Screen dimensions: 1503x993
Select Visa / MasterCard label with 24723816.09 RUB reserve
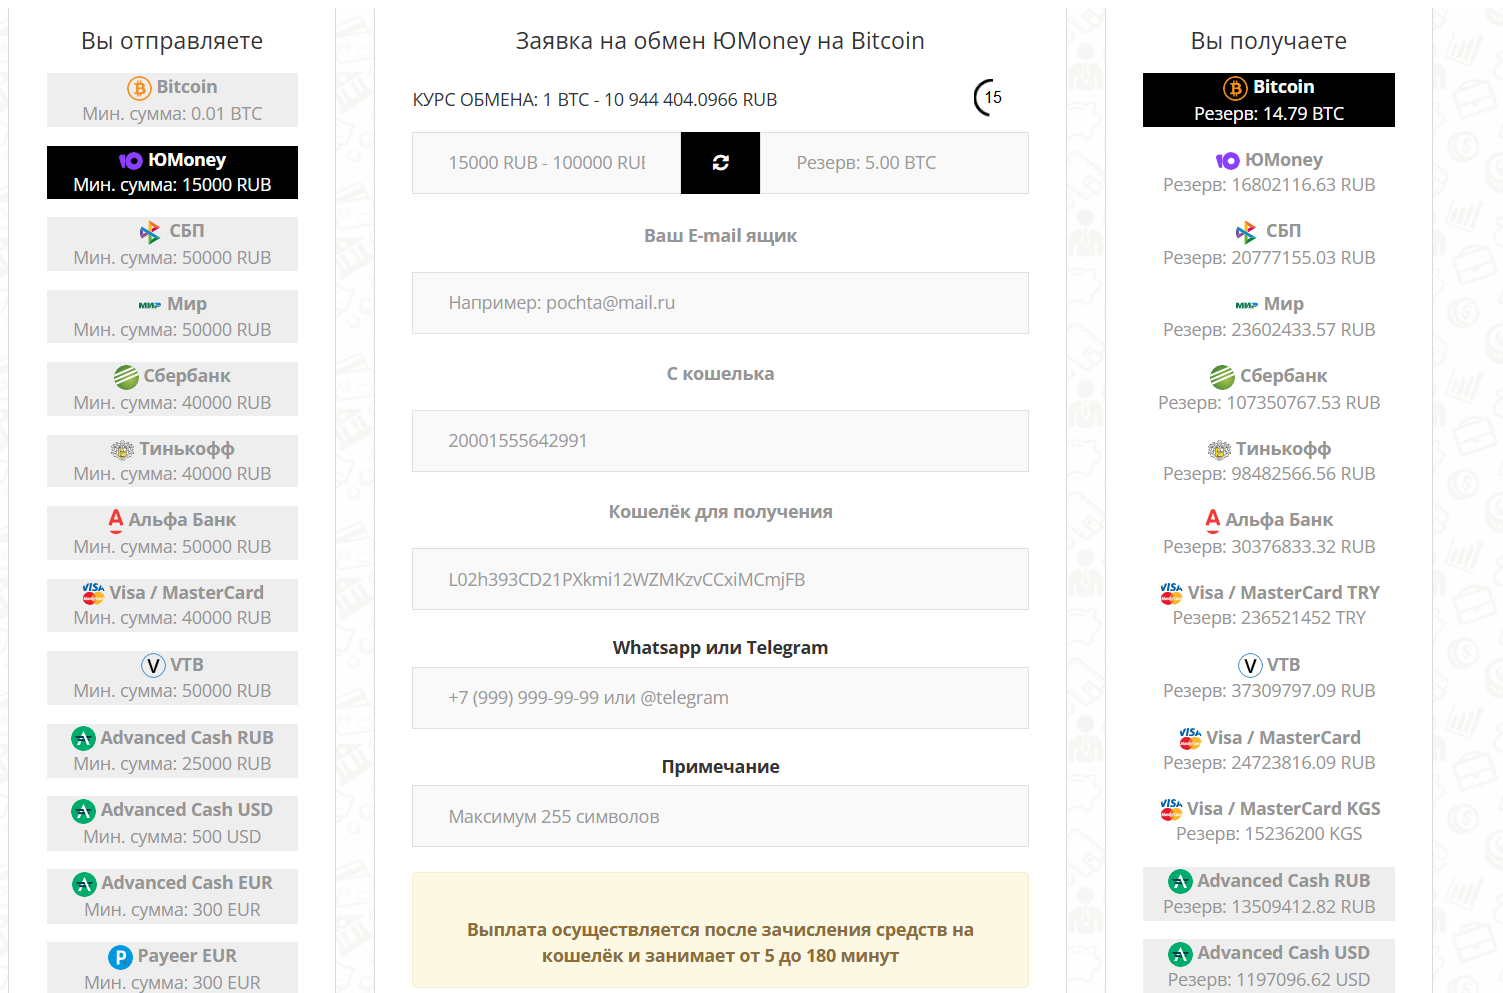1283,738
